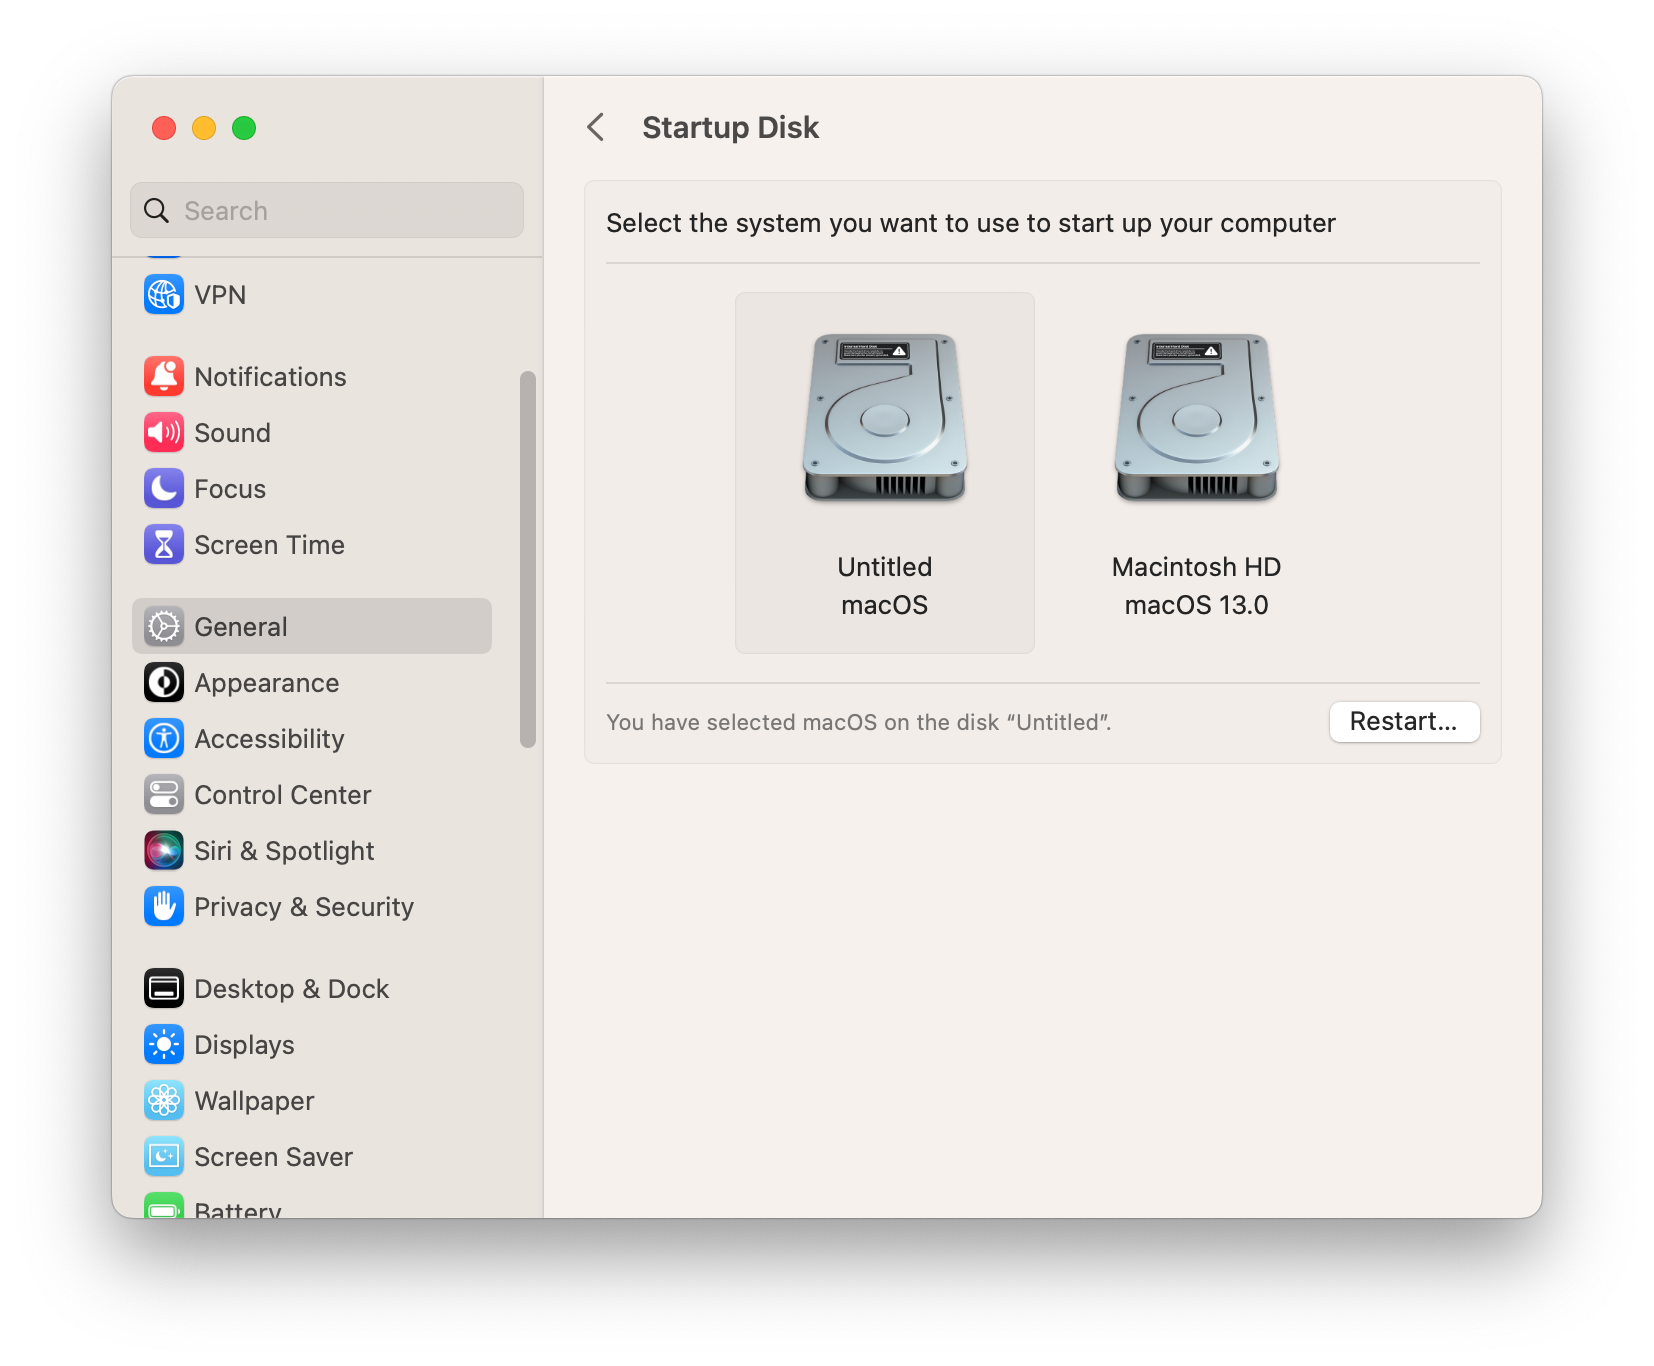Screen dimensions: 1654x1366
Task: Open the Sound settings pane
Action: point(312,433)
